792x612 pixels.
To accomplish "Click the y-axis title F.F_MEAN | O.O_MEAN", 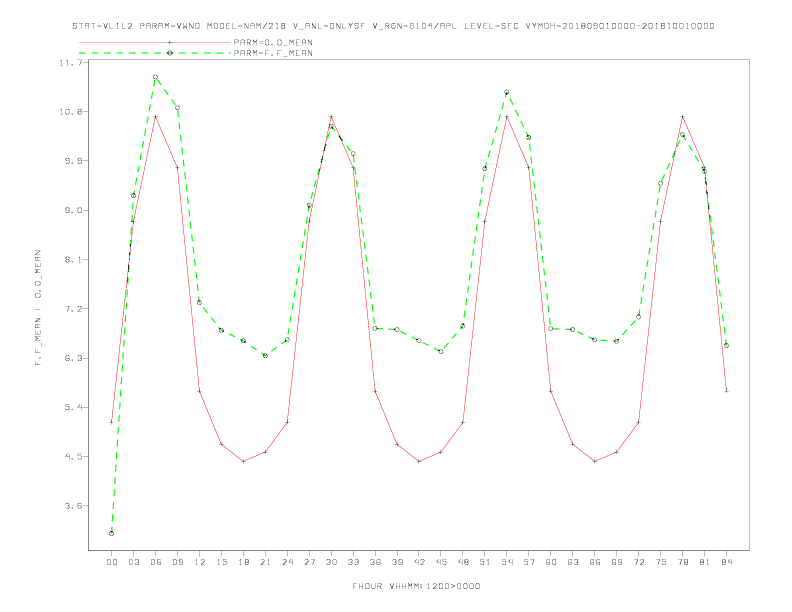I will click(38, 308).
